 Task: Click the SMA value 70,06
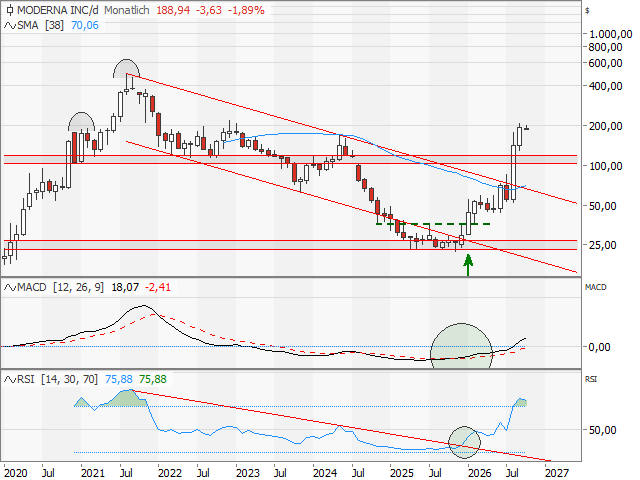click(85, 25)
